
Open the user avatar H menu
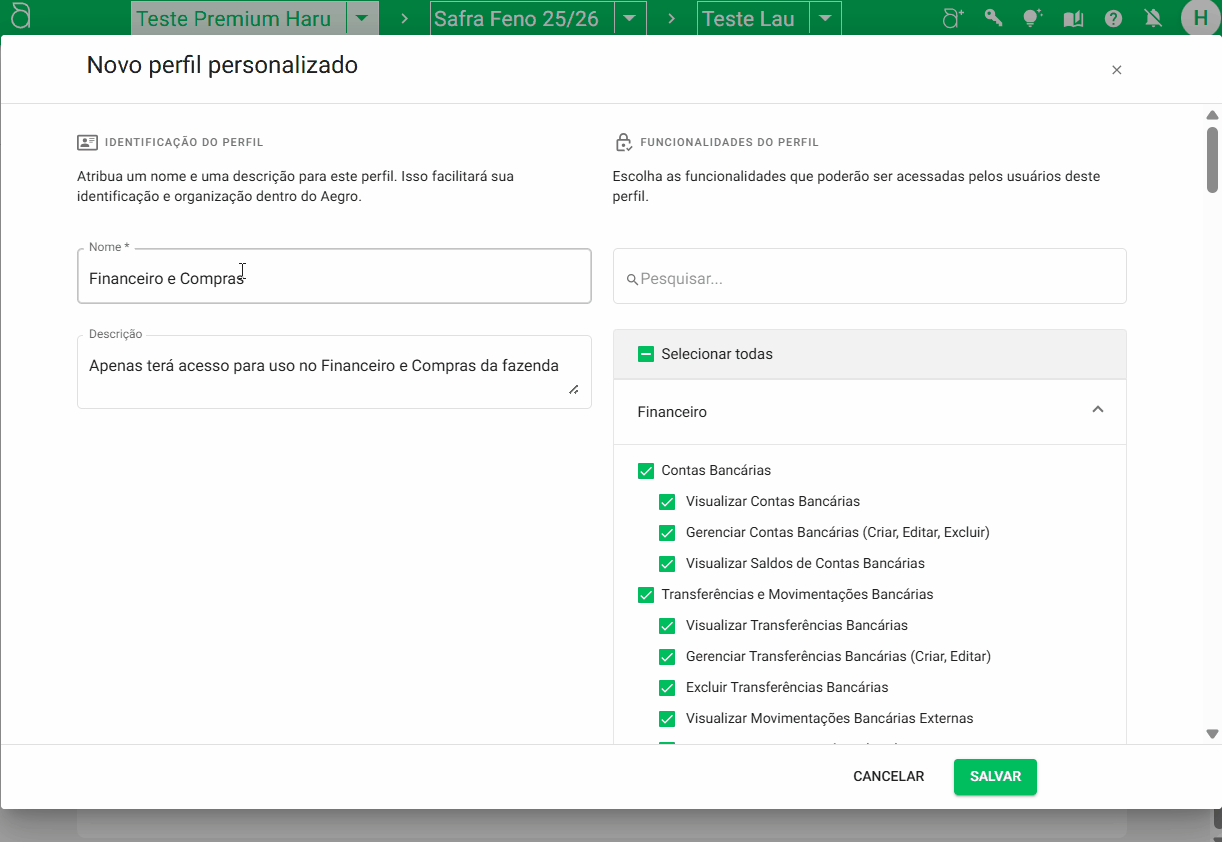point(1200,18)
